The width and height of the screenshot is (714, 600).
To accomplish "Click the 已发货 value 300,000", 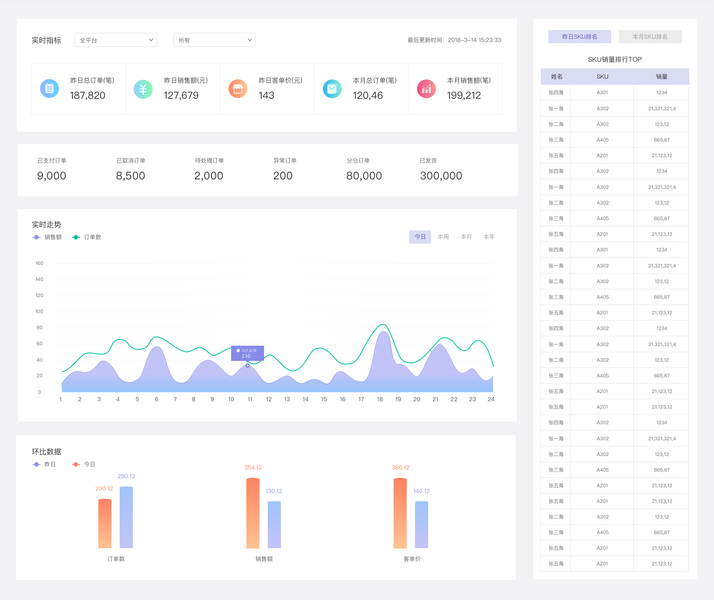I will pyautogui.click(x=441, y=176).
